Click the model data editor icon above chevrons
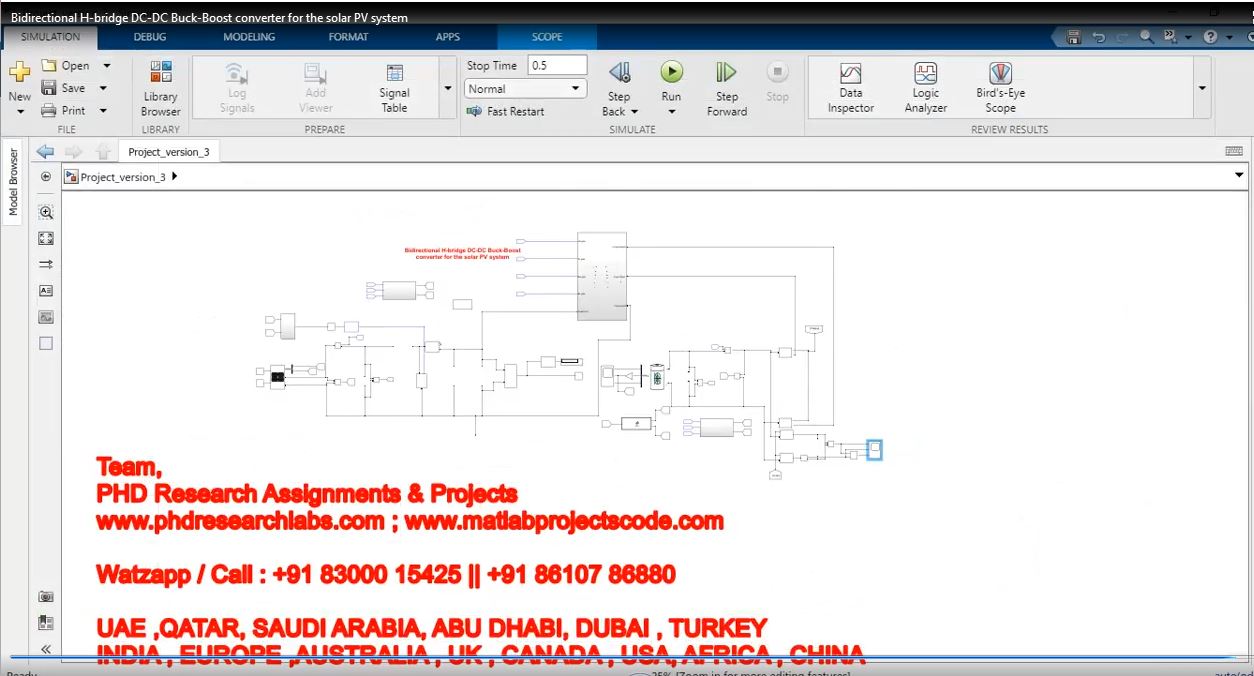The image size is (1254, 676). click(x=45, y=622)
